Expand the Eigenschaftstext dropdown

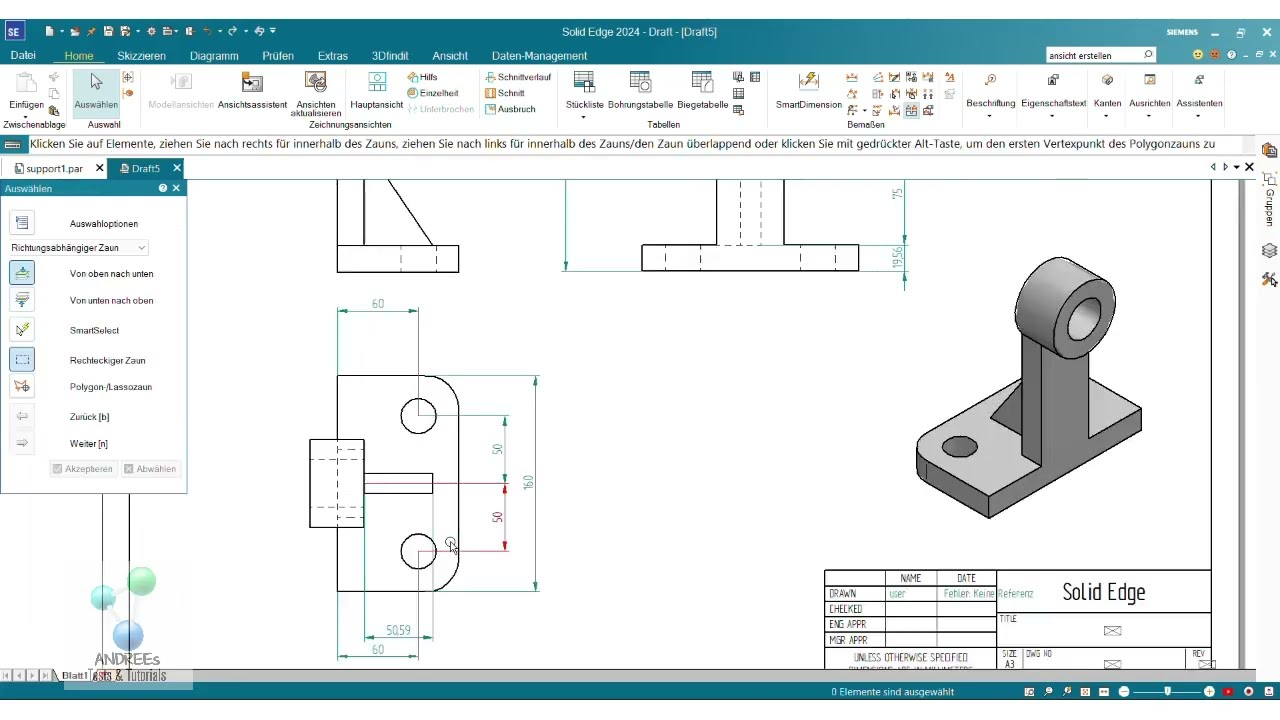pyautogui.click(x=1053, y=115)
